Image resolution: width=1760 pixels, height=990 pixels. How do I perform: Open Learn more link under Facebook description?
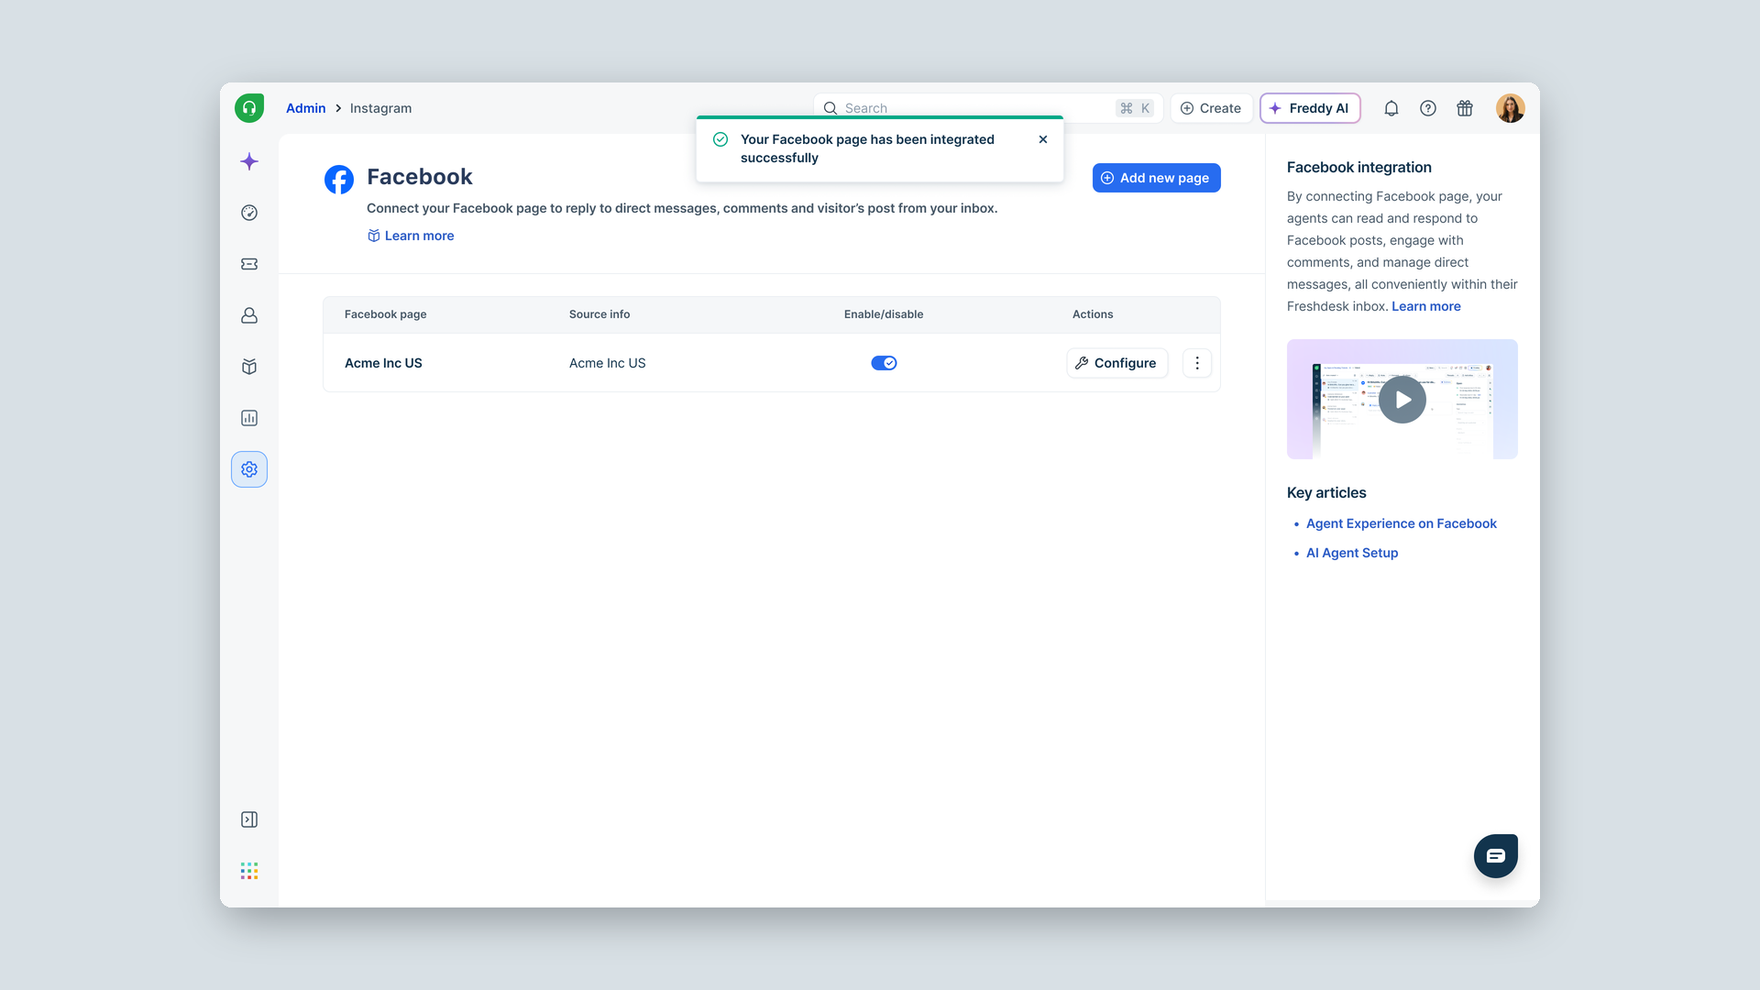[411, 236]
